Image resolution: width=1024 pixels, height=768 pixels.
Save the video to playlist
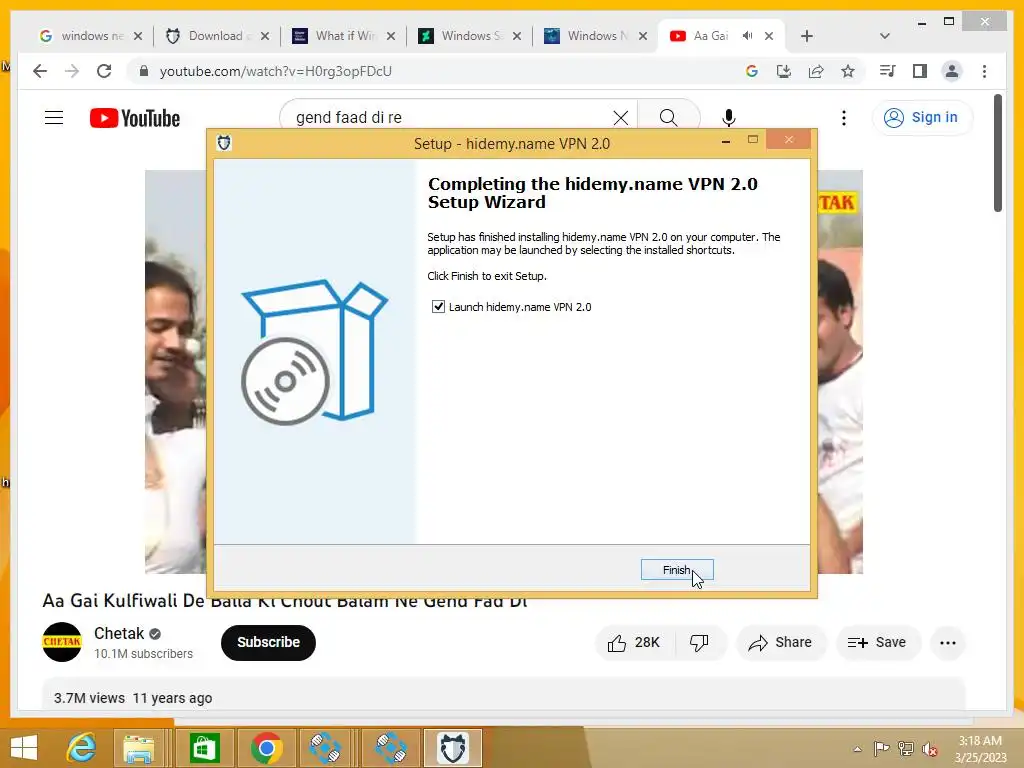pos(878,643)
